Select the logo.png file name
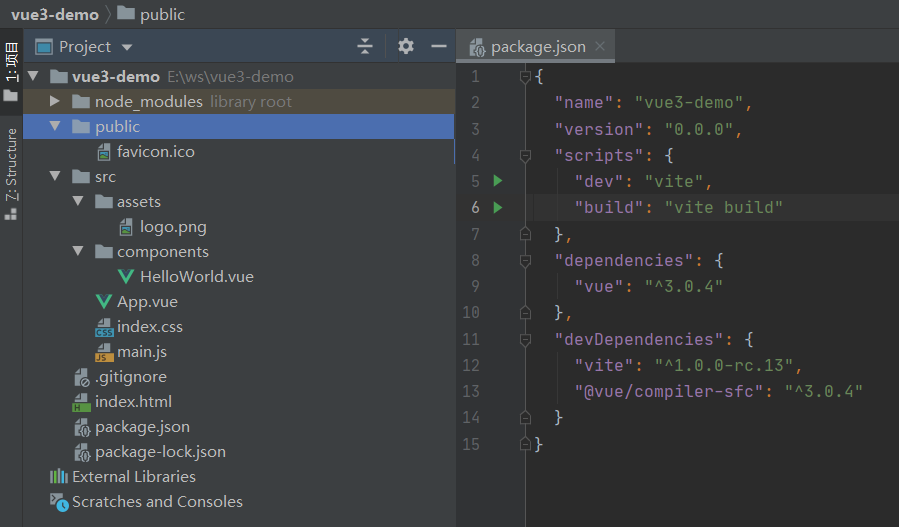This screenshot has height=527, width=899. pos(173,227)
